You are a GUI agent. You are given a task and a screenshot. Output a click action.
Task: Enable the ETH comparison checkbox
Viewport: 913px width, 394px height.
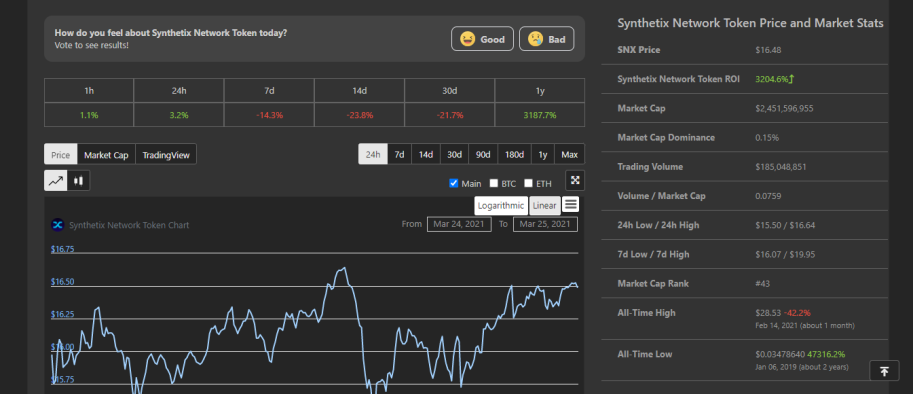tap(529, 183)
